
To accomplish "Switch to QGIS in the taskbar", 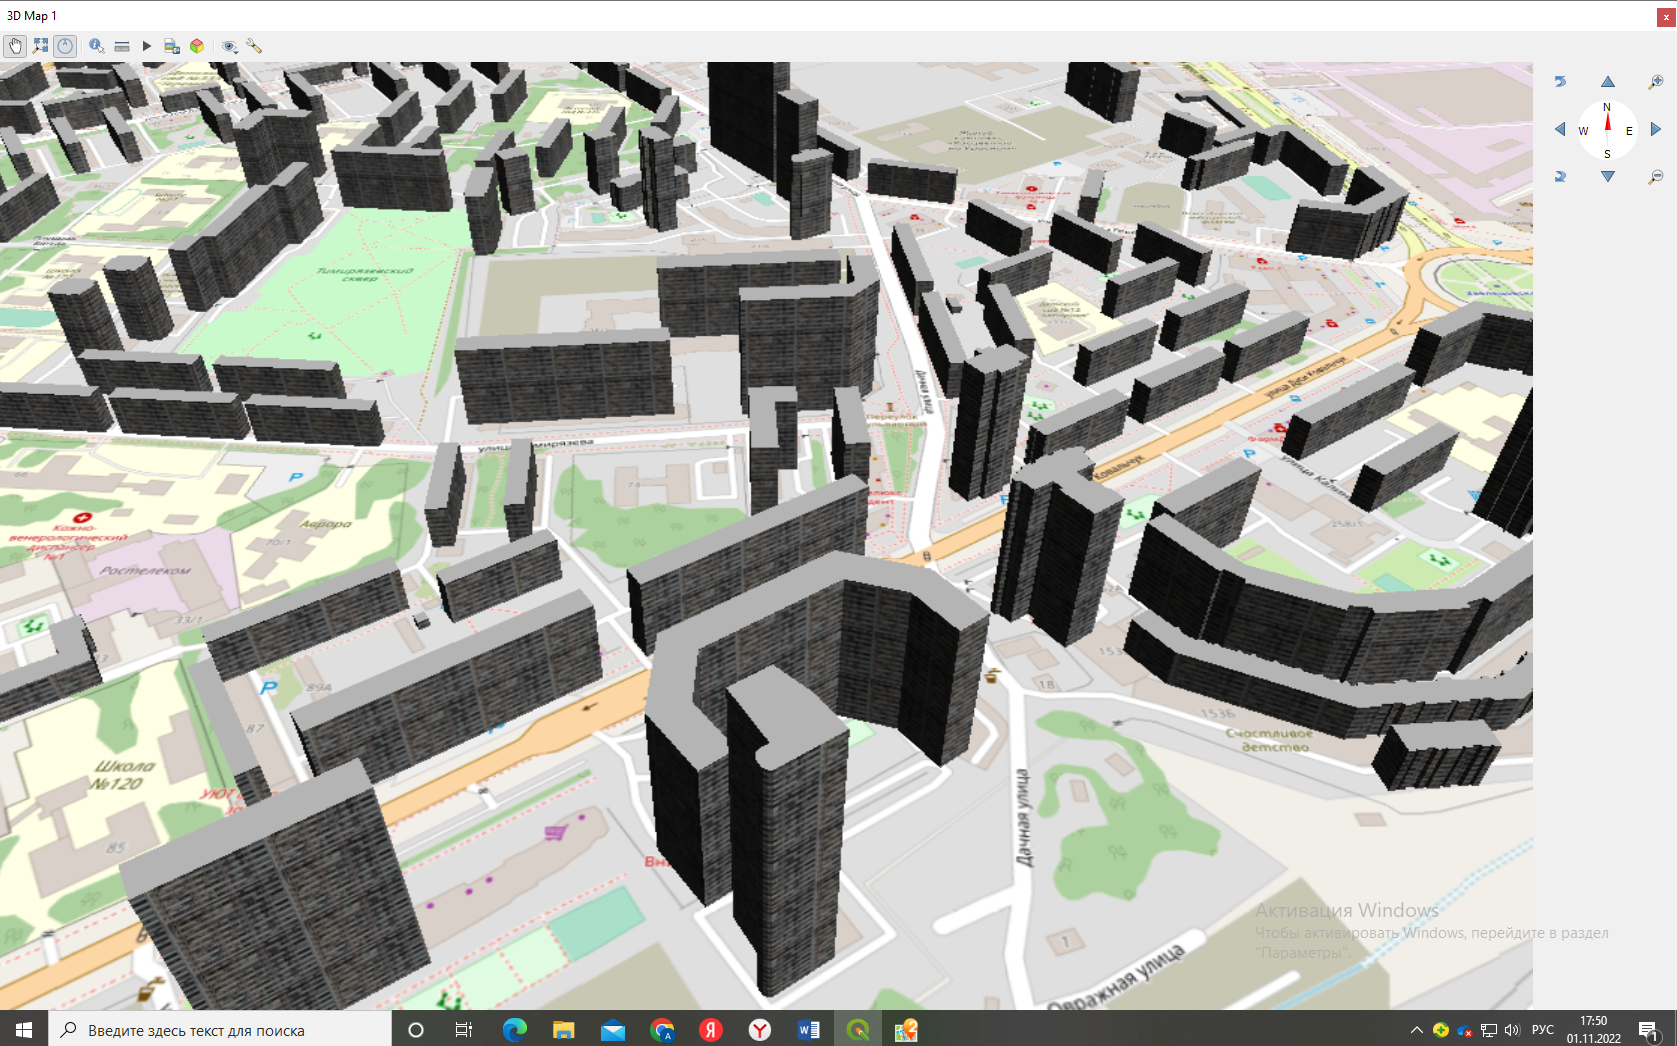I will (858, 1030).
